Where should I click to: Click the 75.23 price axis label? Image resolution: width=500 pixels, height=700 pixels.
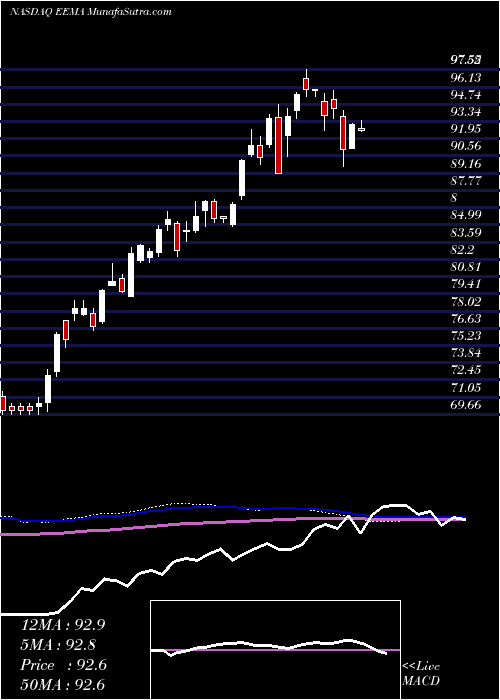coord(466,336)
